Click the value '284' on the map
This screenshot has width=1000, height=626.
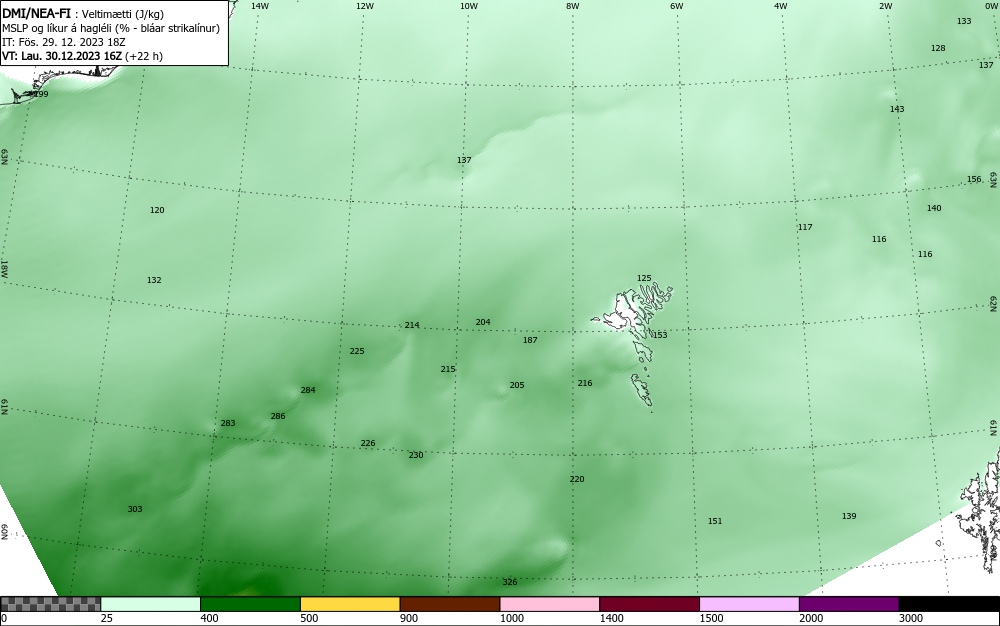[x=308, y=390]
